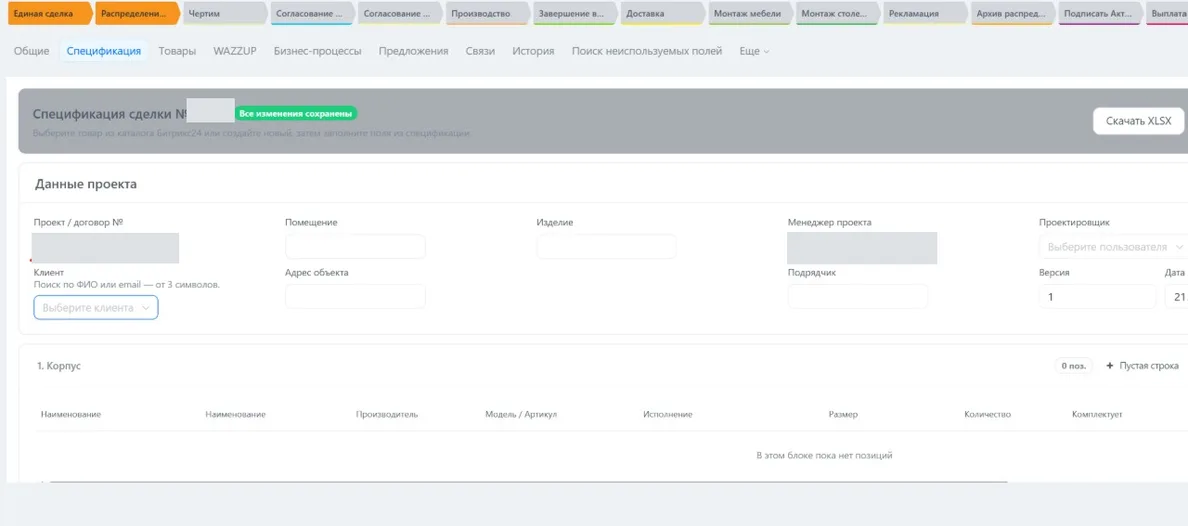This screenshot has height=526, width=1188.
Task: Click the Исполнение column header
Action: click(667, 415)
